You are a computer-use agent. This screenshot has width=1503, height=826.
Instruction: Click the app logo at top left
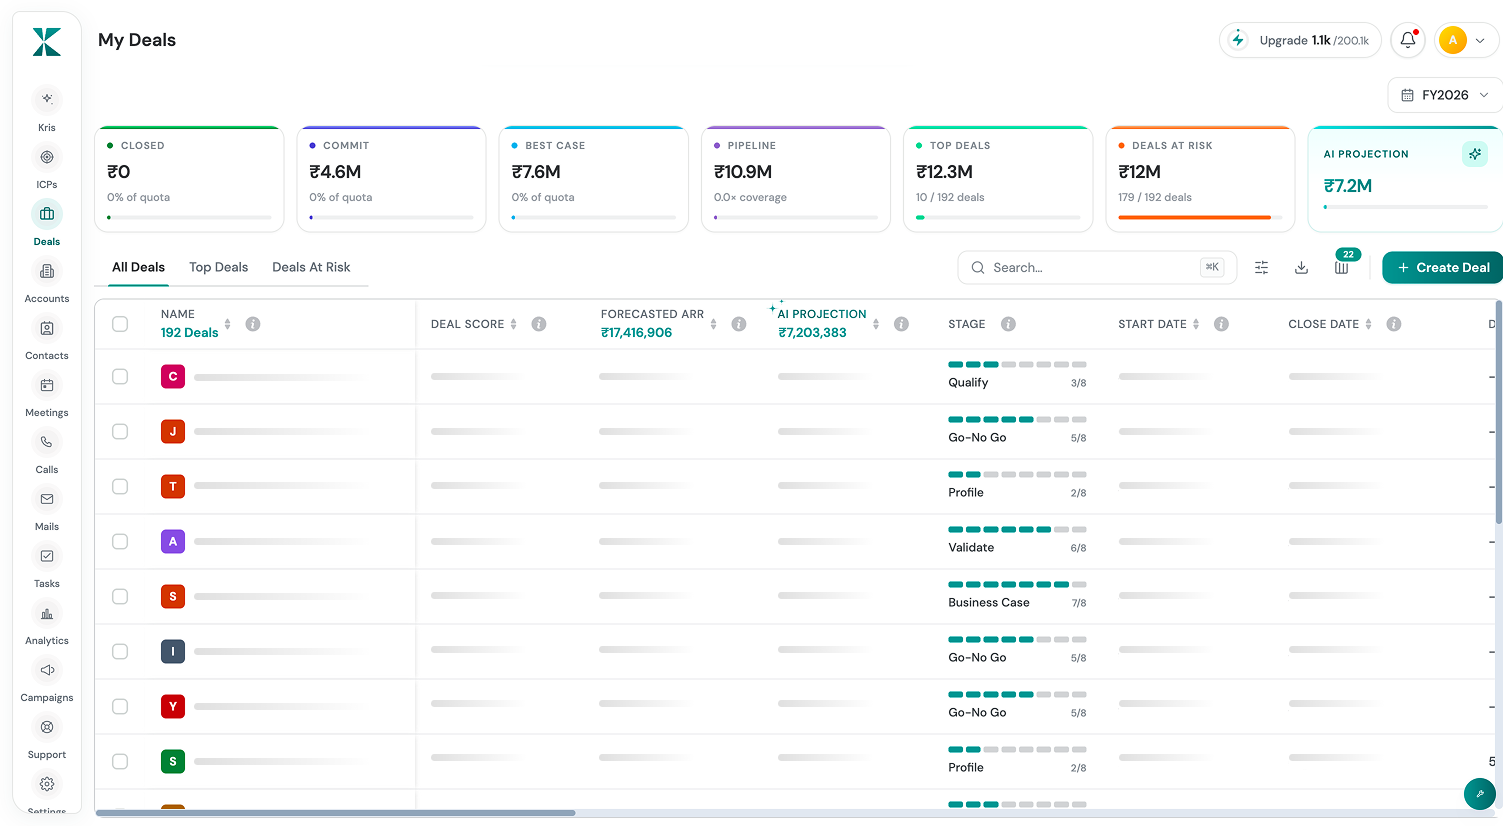[x=47, y=42]
